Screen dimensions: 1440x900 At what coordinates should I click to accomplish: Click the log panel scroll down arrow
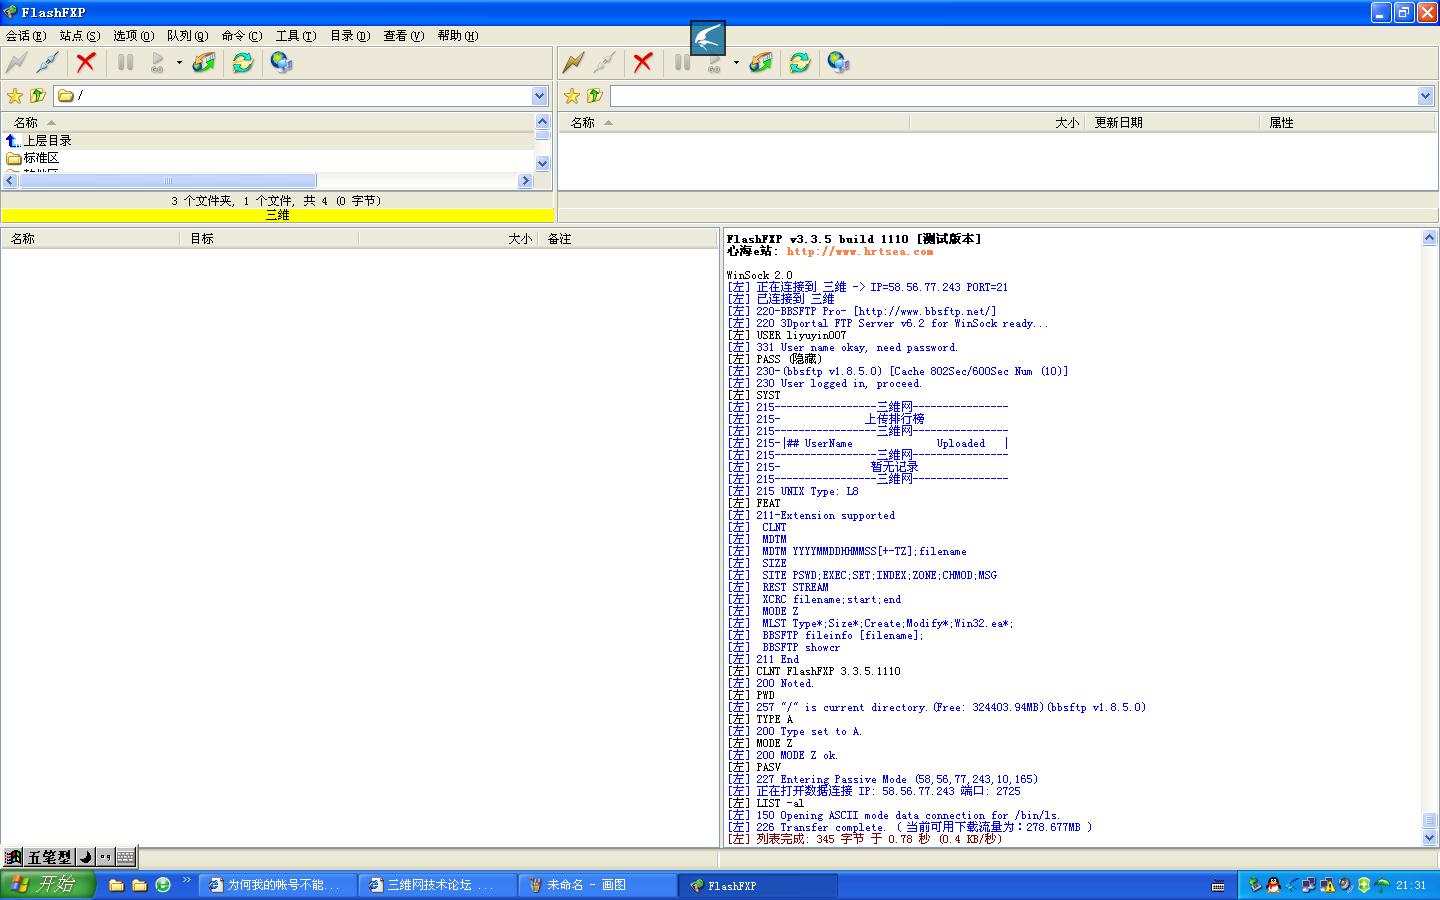1429,838
